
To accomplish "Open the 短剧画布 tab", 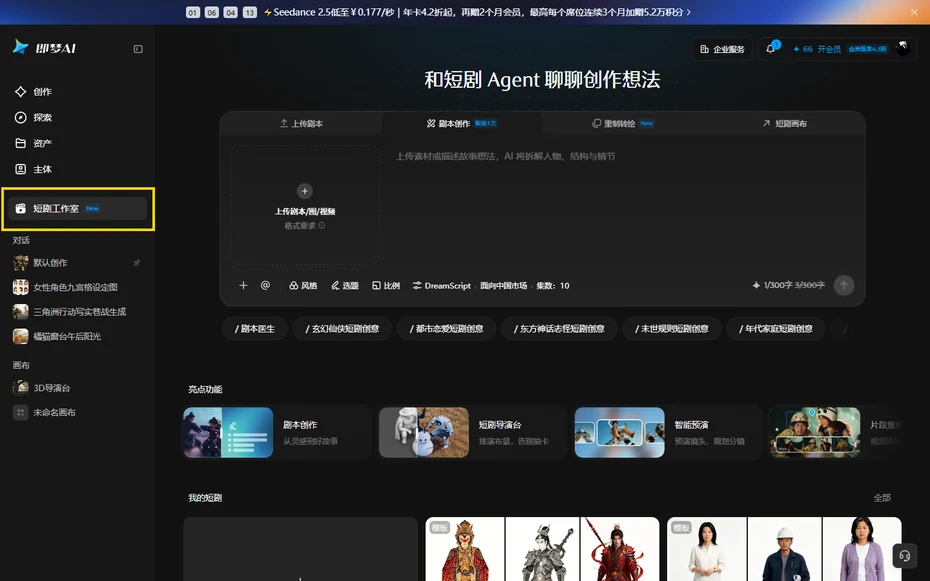I will 784,123.
